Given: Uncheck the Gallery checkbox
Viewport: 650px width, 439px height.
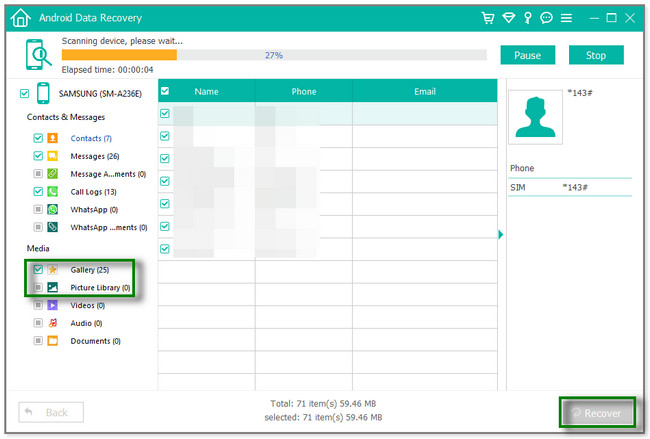Looking at the screenshot, I should coord(38,270).
